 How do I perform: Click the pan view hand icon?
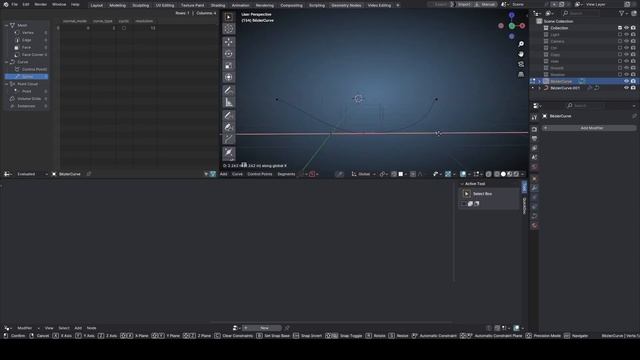coord(521,54)
